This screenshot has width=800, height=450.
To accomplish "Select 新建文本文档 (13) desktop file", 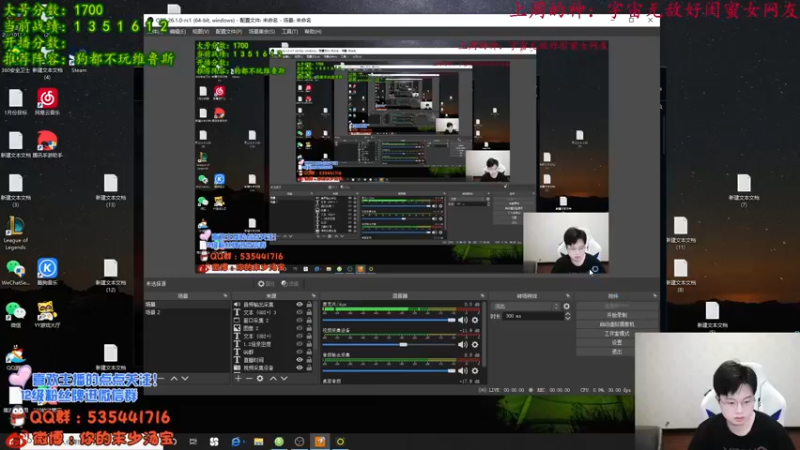I will (111, 190).
